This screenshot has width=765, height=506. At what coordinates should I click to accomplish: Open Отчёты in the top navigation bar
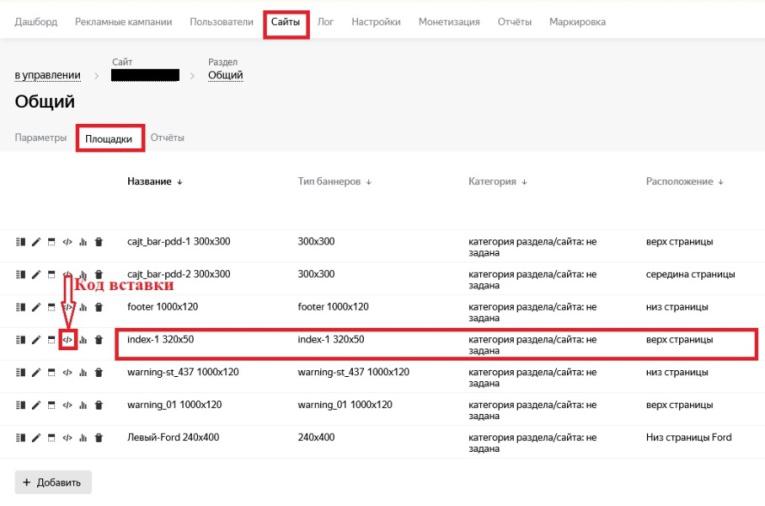[514, 22]
